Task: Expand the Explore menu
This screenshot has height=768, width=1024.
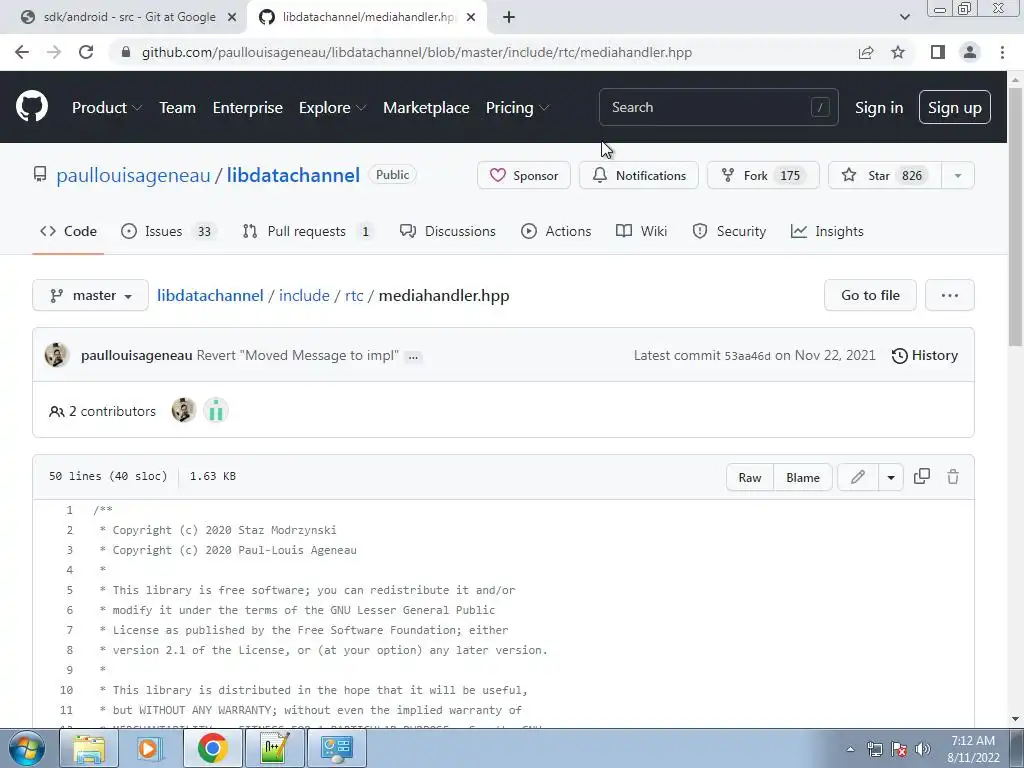Action: 332,107
